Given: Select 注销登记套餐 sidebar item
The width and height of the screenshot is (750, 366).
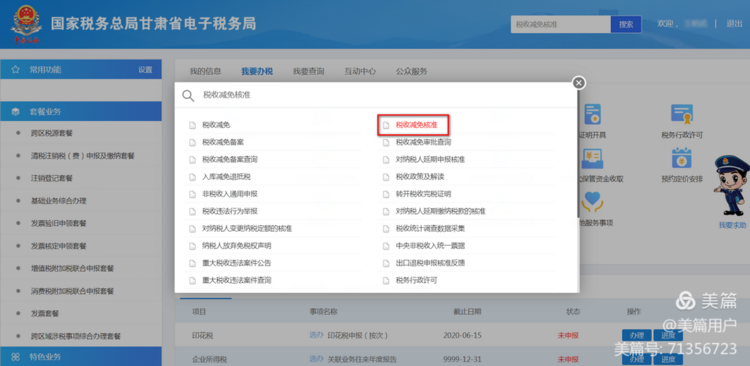Looking at the screenshot, I should [52, 178].
